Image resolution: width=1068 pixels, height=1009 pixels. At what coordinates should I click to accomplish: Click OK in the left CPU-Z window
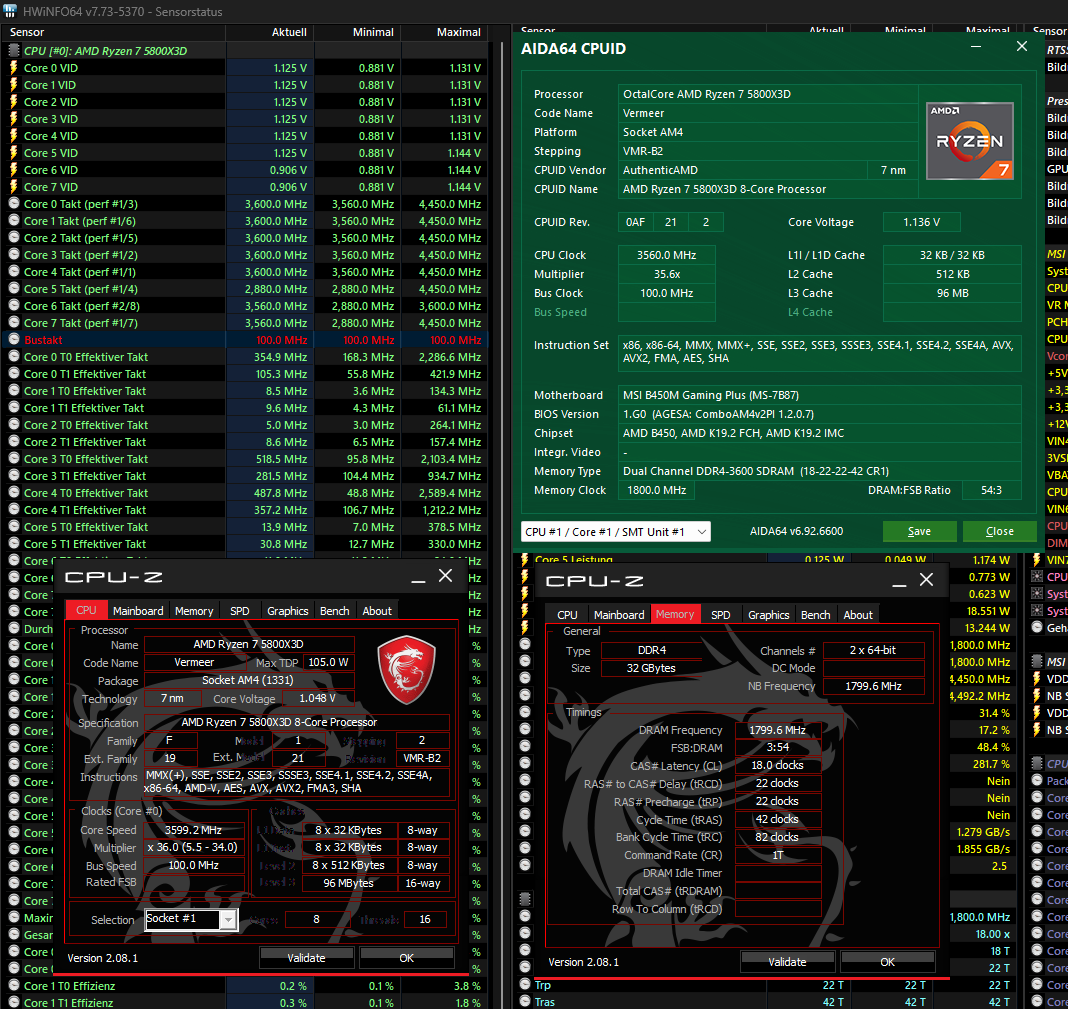click(407, 957)
